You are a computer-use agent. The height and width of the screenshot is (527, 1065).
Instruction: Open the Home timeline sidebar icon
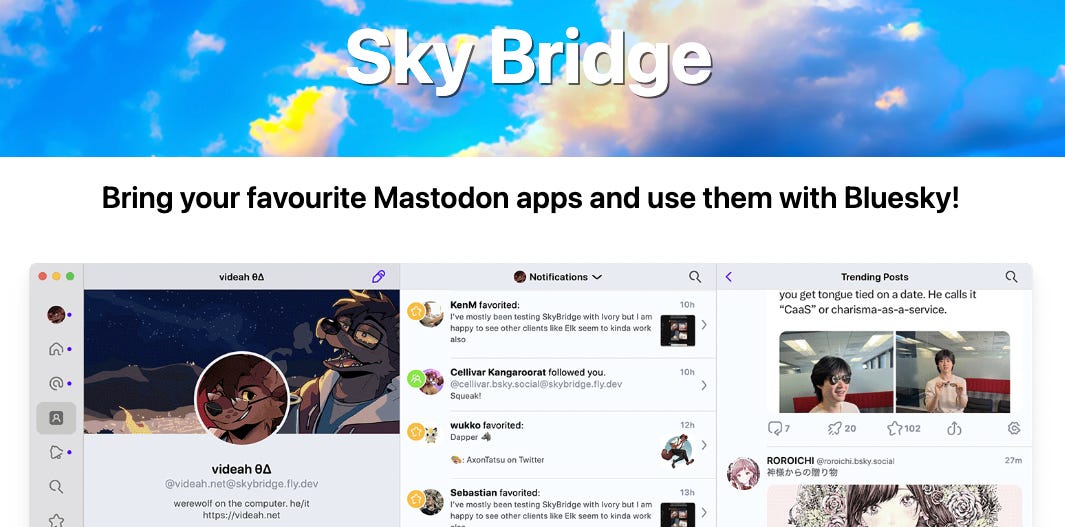point(56,349)
